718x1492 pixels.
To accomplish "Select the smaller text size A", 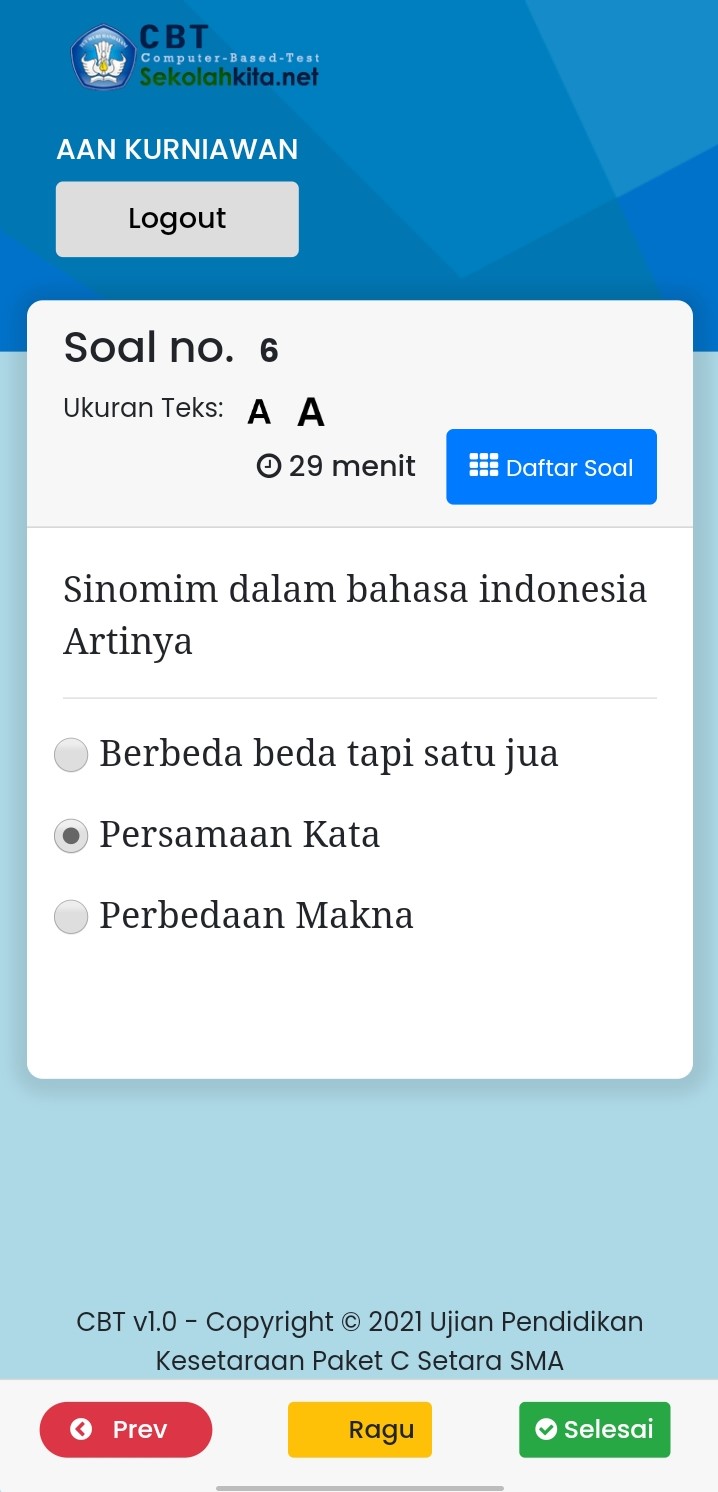I will pos(259,412).
